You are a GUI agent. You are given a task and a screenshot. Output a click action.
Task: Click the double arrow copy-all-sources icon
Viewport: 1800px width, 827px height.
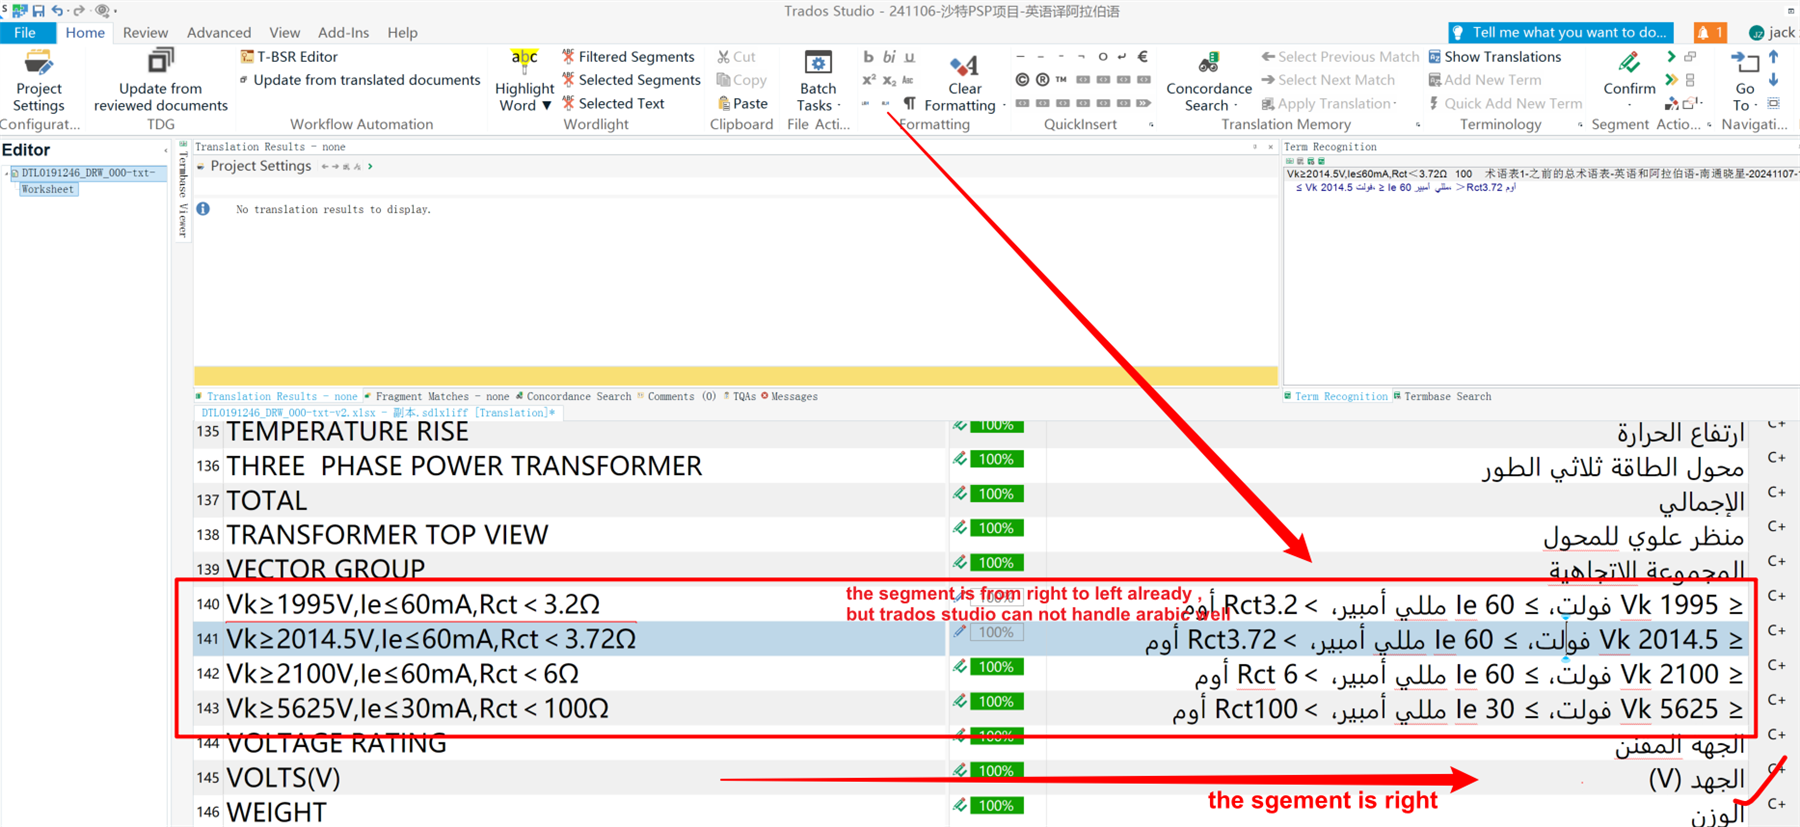[x=1670, y=80]
